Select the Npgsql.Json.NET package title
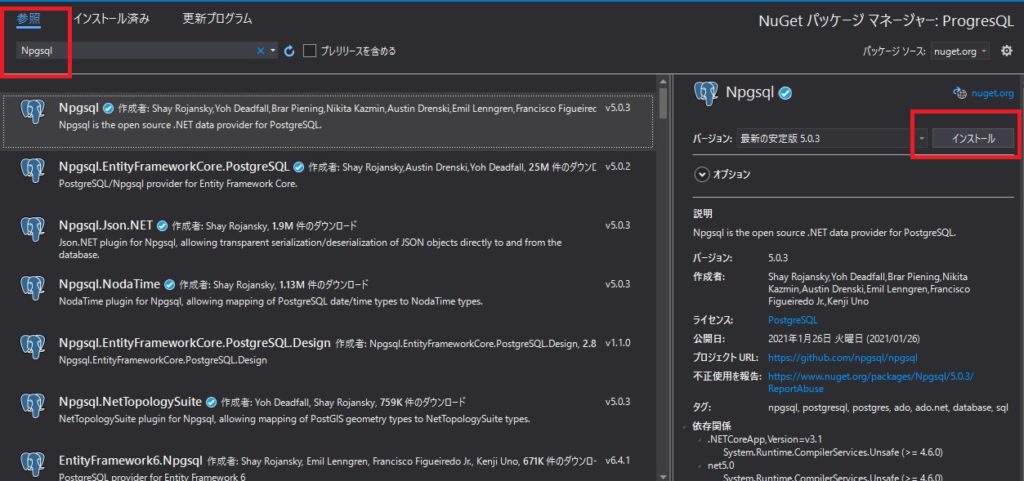 click(x=105, y=226)
